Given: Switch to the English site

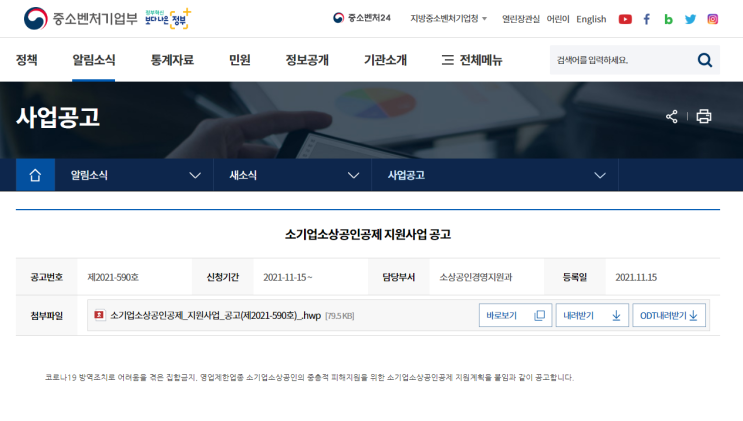Looking at the screenshot, I should pos(591,19).
